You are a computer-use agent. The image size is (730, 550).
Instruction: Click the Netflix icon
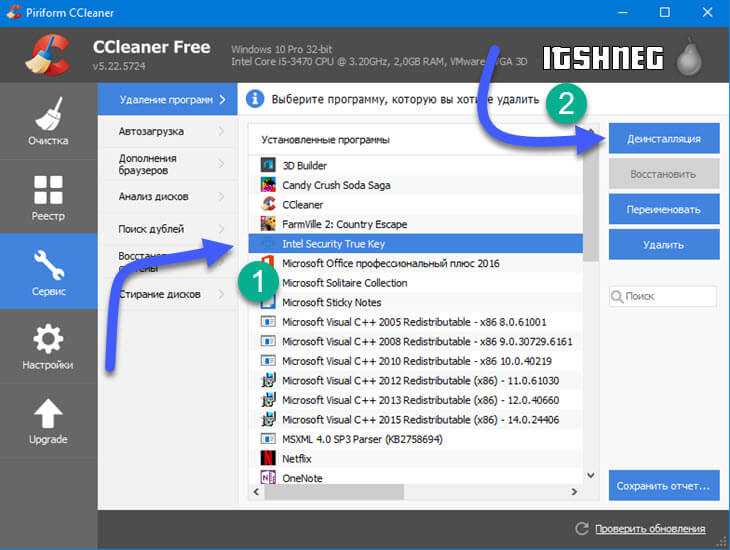click(x=268, y=458)
